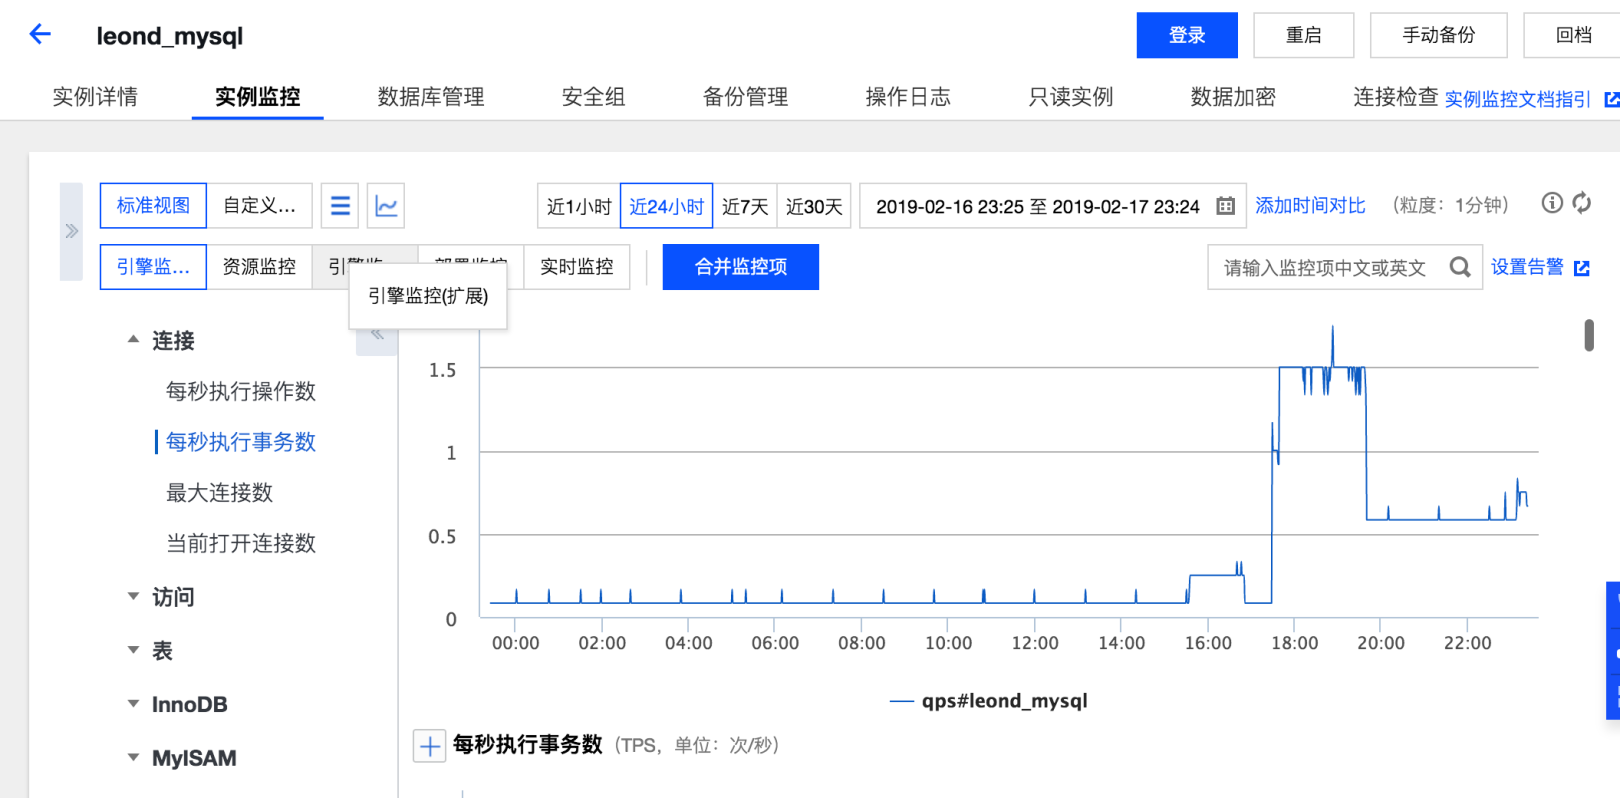This screenshot has width=1620, height=798.
Task: Open the 实例监控文档指引 link
Action: click(x=1518, y=99)
